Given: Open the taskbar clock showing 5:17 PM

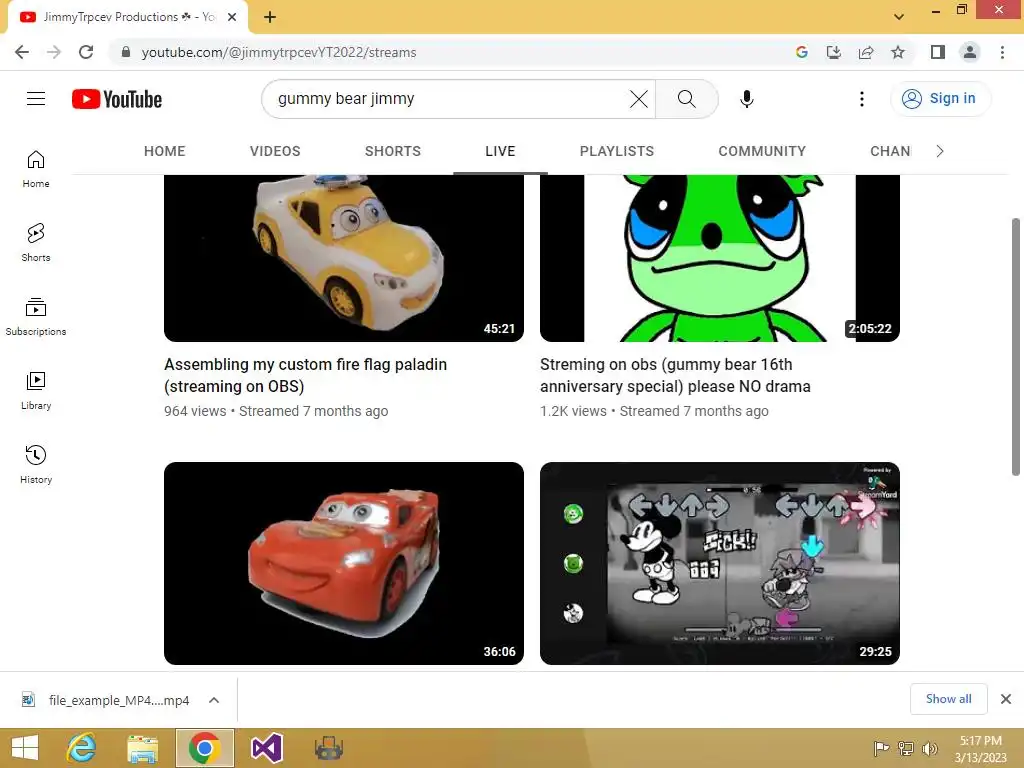Looking at the screenshot, I should (980, 749).
